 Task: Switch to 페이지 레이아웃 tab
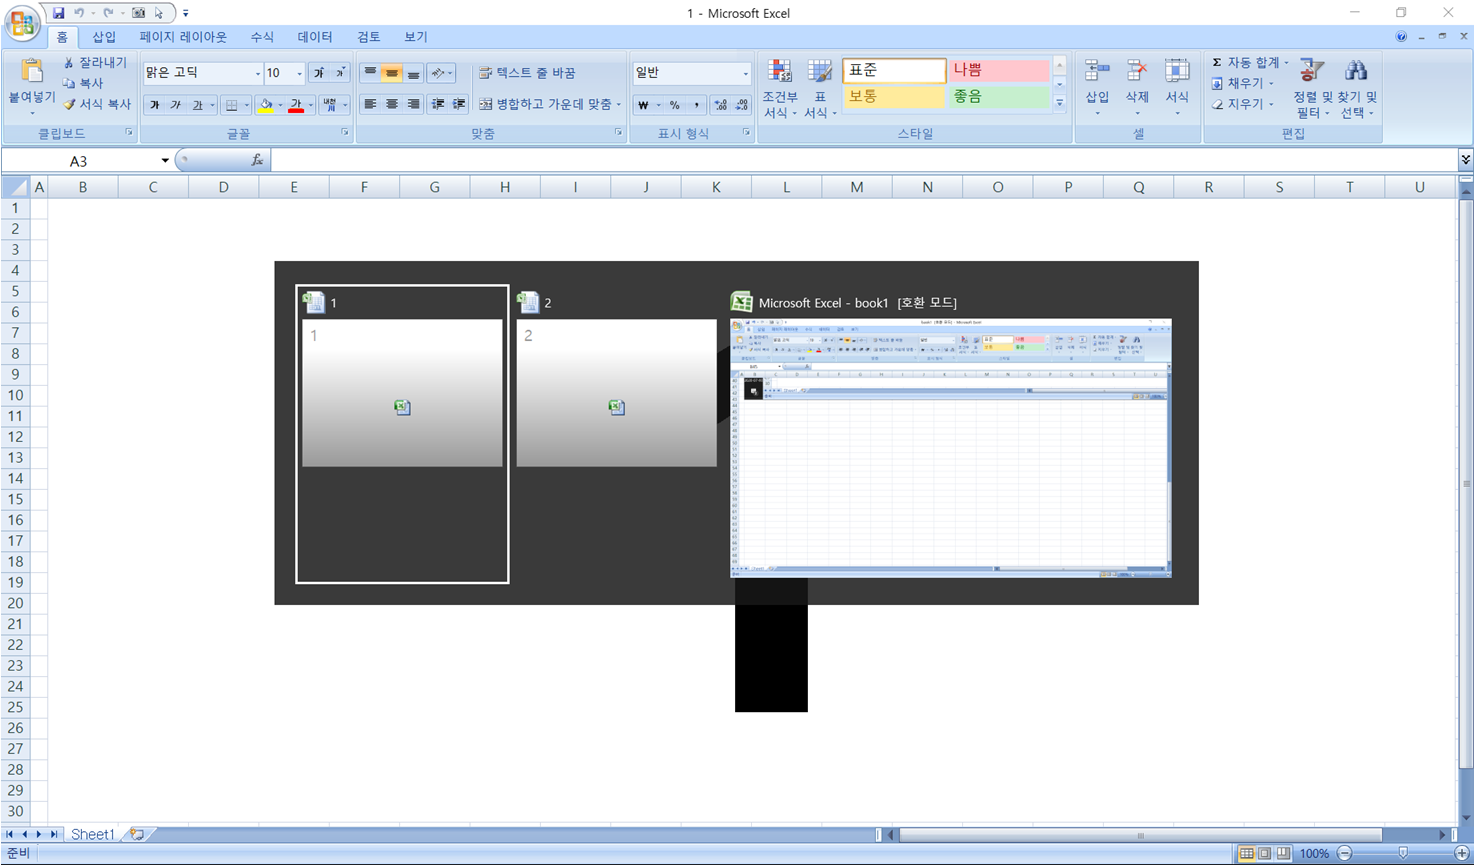pyautogui.click(x=183, y=37)
